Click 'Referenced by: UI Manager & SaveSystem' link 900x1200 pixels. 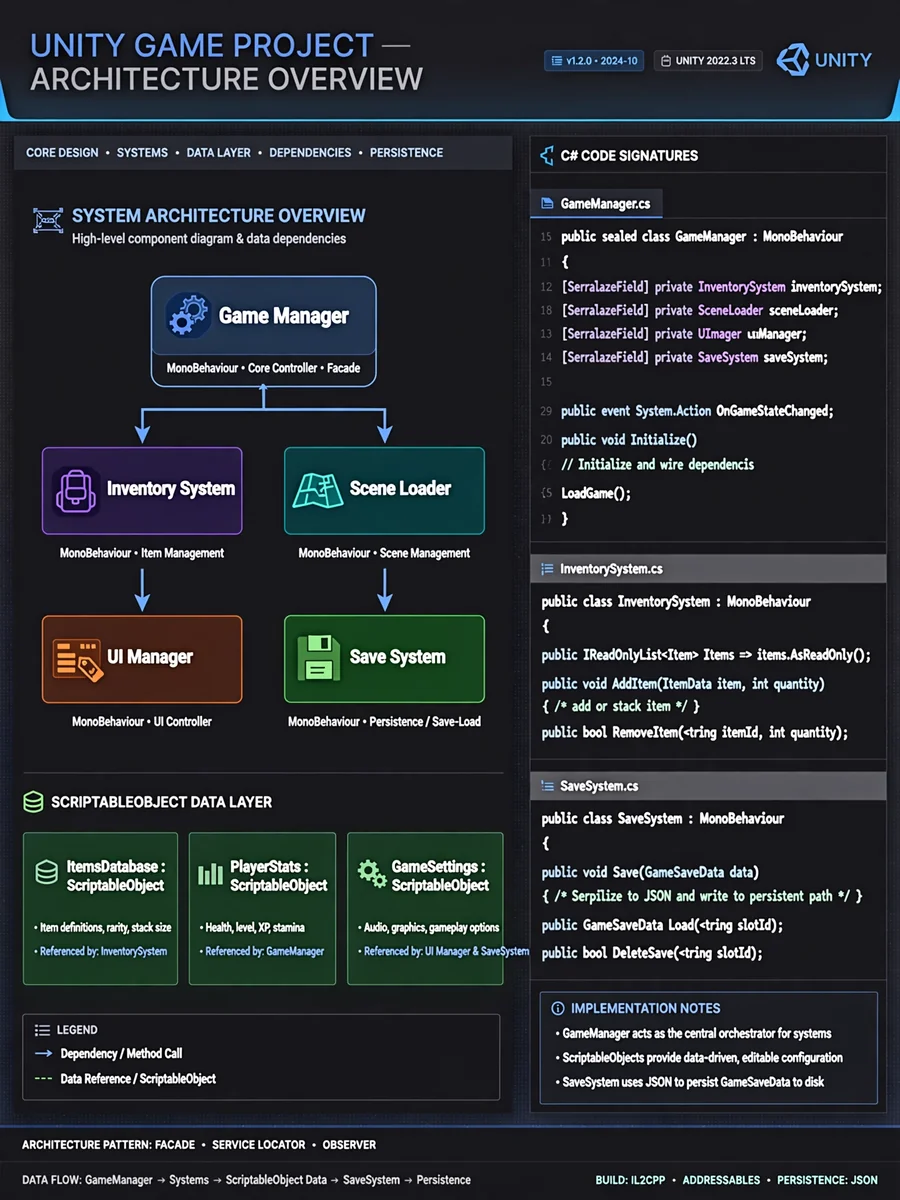(x=446, y=951)
